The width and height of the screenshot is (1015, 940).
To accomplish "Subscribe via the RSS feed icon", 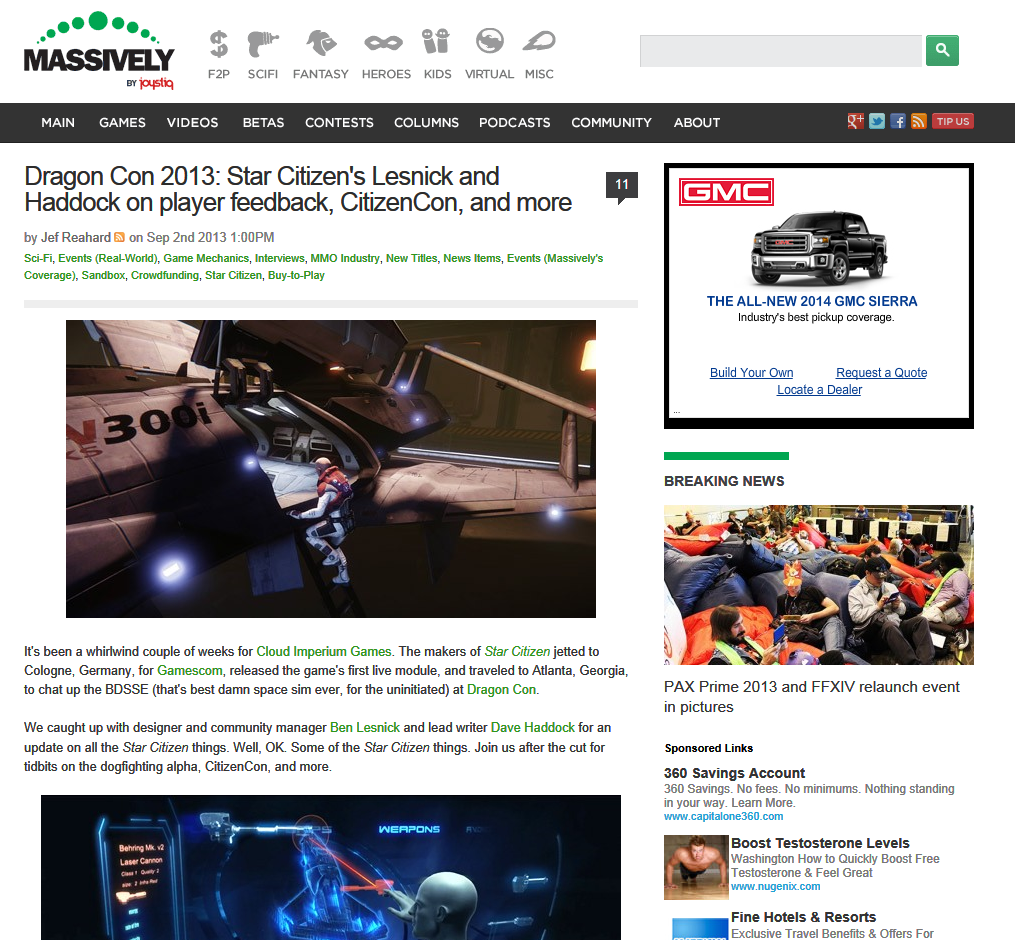I will 918,121.
